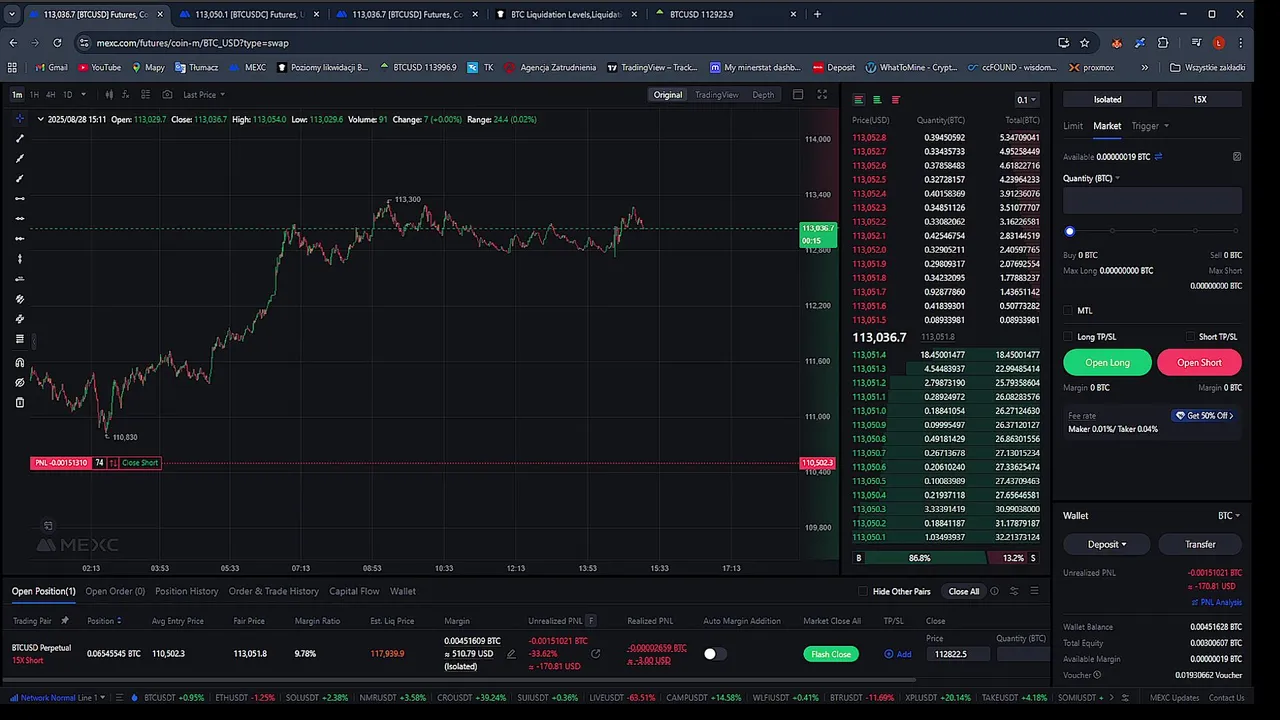
Task: Click the browser address bar
Action: [x=560, y=43]
